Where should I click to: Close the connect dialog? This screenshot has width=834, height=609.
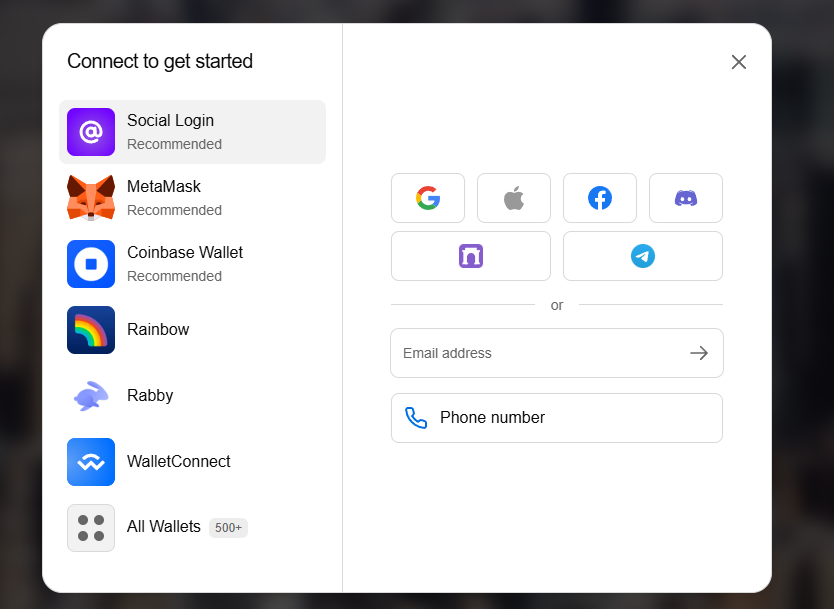[739, 62]
